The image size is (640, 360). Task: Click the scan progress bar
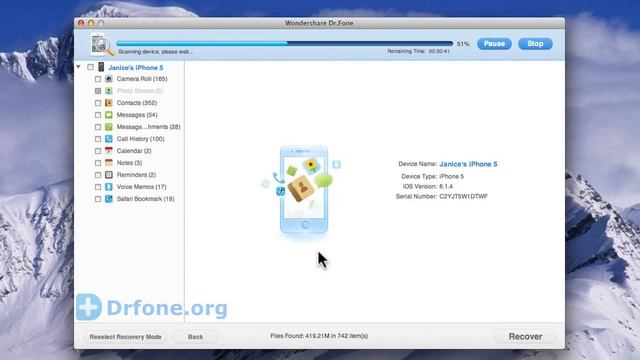tap(284, 43)
